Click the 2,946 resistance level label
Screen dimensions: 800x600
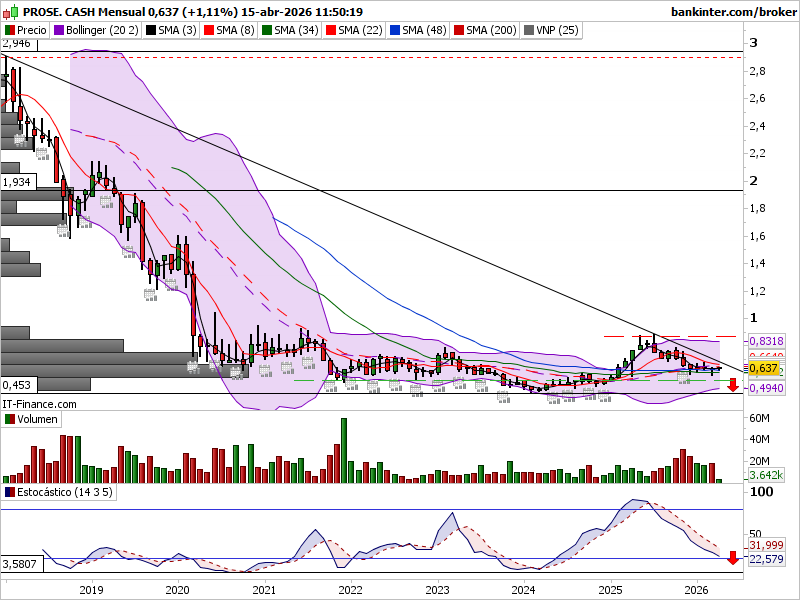coord(19,44)
